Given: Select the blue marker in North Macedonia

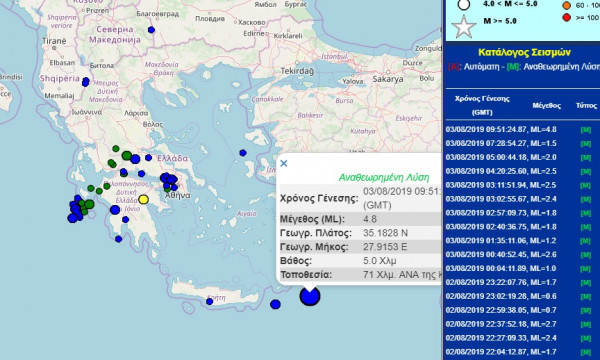Looking at the screenshot, I should (151, 30).
